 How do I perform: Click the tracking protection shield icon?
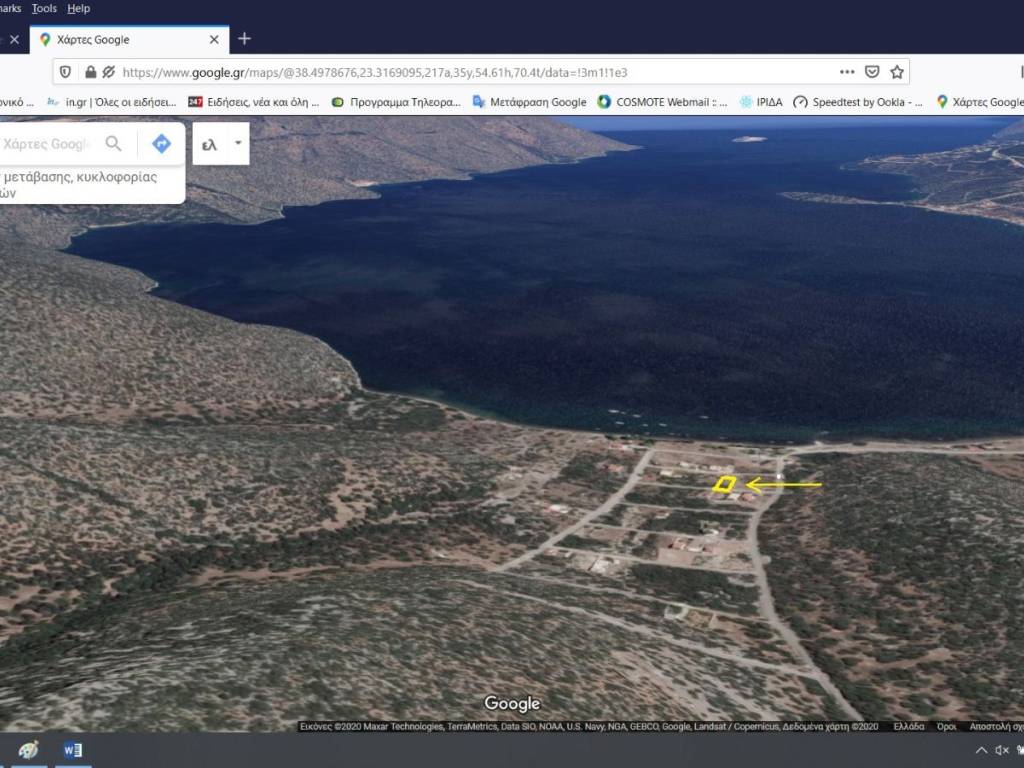[66, 72]
